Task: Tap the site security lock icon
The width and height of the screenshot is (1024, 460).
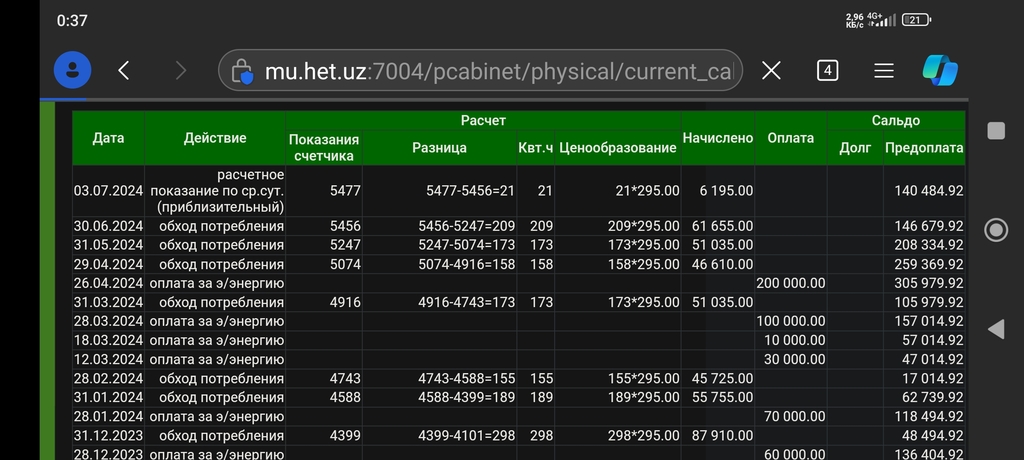Action: 242,71
